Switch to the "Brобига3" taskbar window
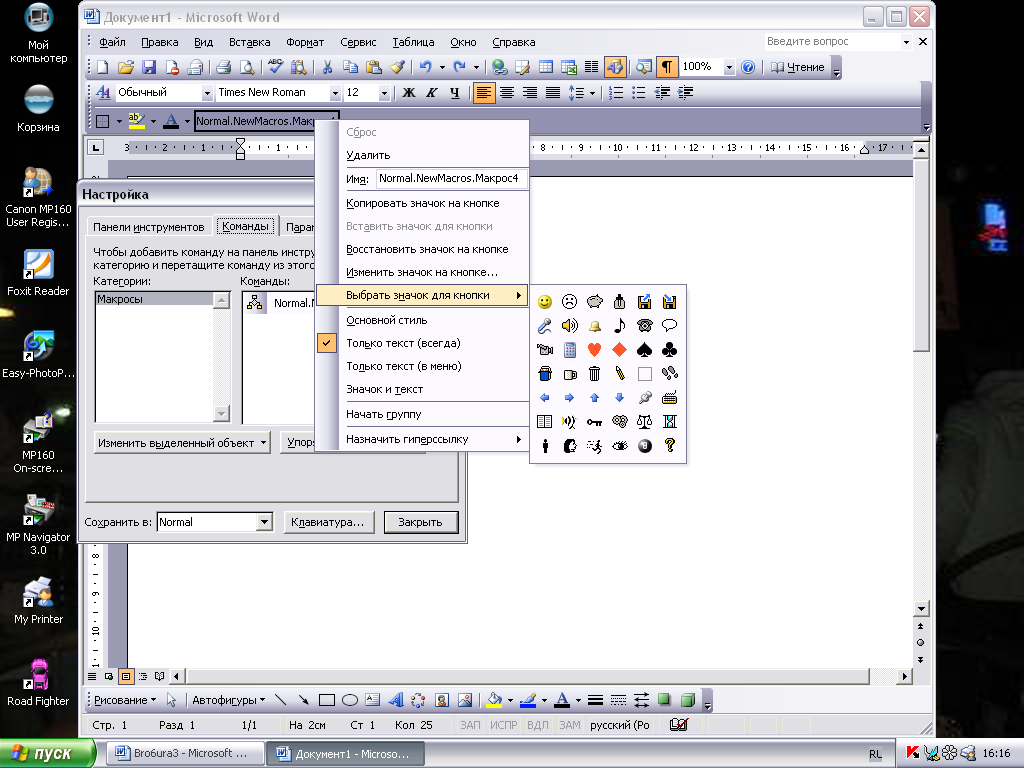The height and width of the screenshot is (768, 1024). coord(184,754)
